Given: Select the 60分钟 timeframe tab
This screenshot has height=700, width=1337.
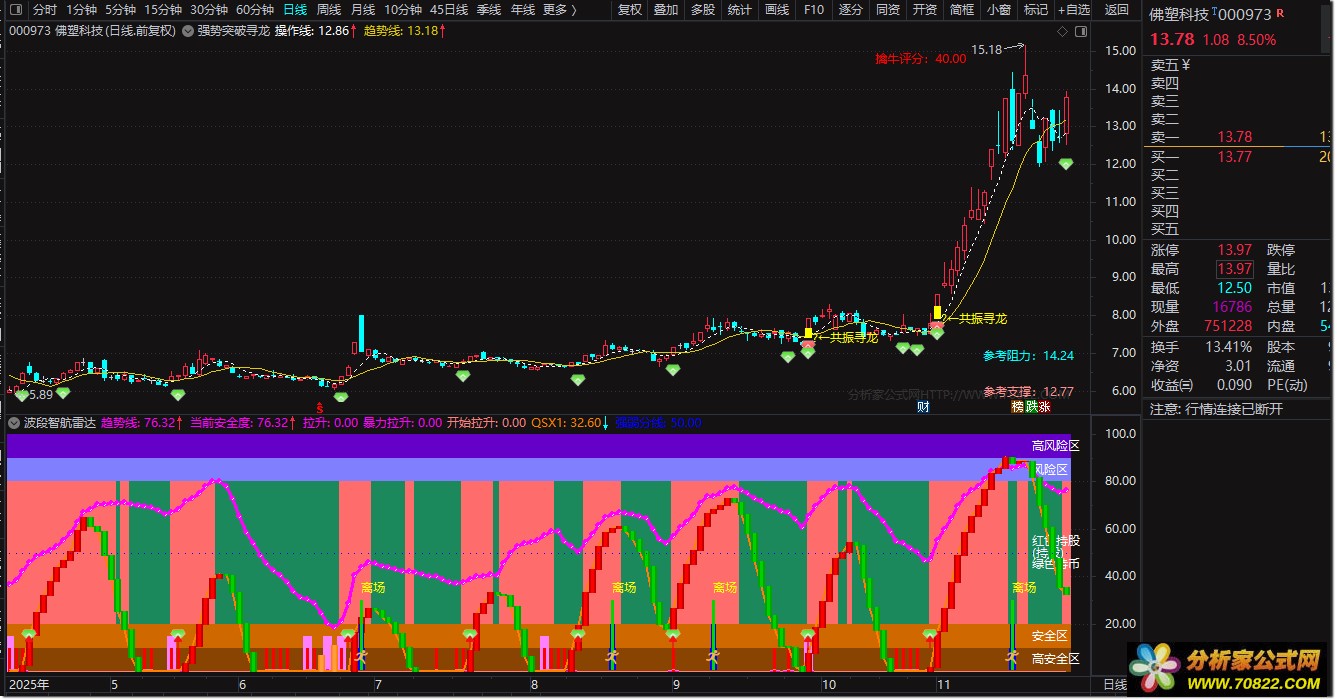Looking at the screenshot, I should click(x=255, y=10).
